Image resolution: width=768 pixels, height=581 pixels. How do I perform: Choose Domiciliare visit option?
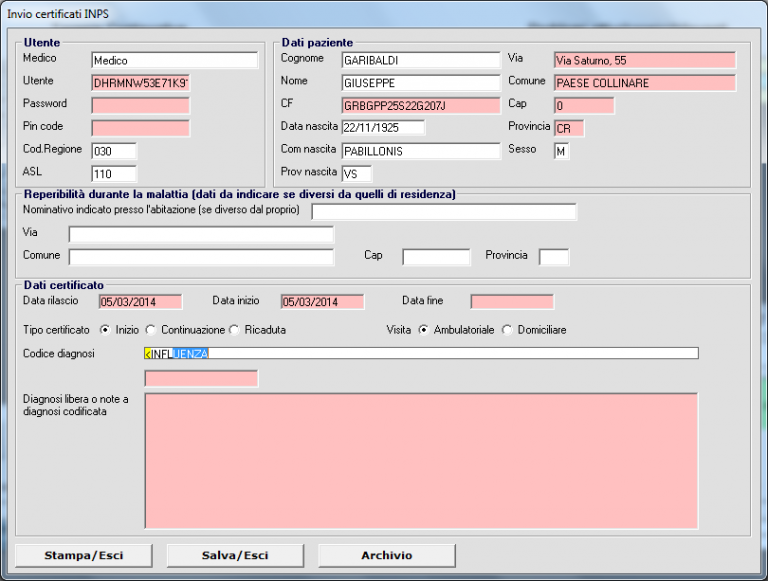[507, 330]
